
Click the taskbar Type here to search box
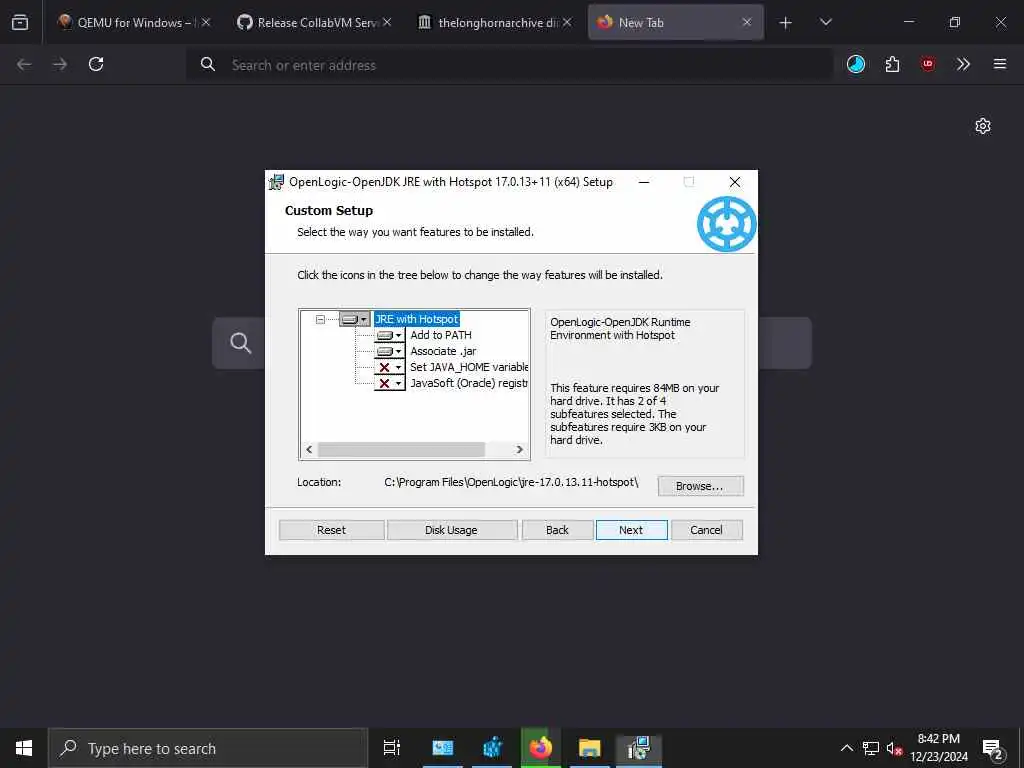(x=208, y=748)
